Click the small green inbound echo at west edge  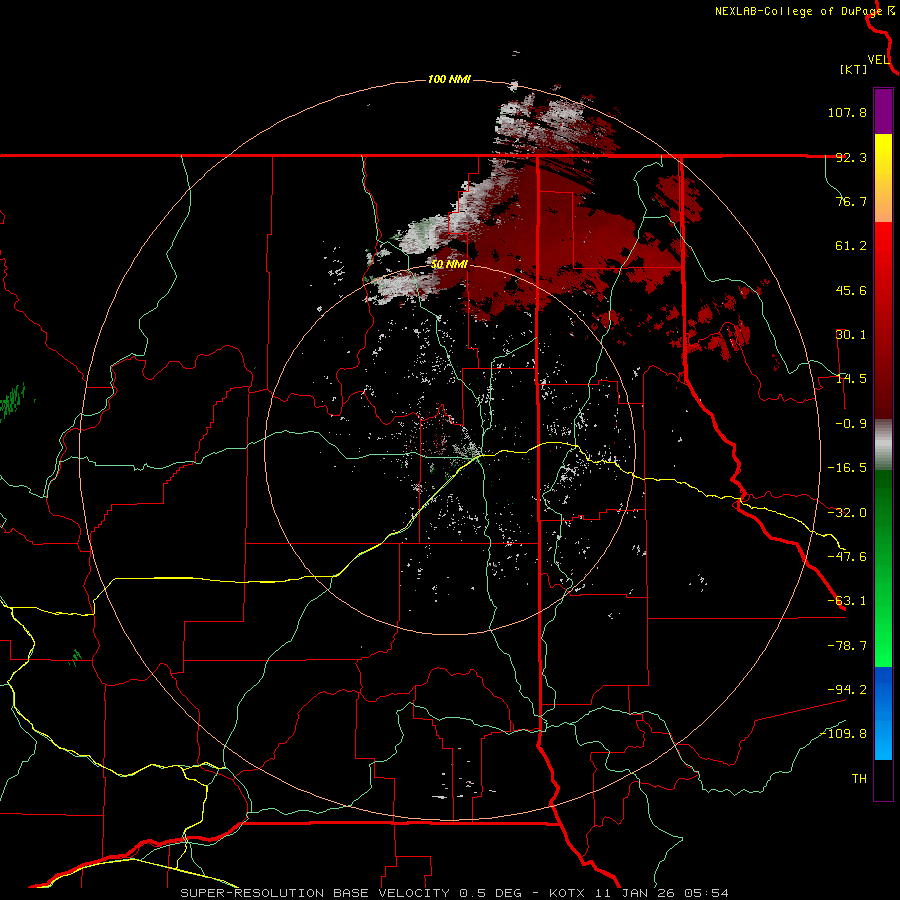(13, 401)
